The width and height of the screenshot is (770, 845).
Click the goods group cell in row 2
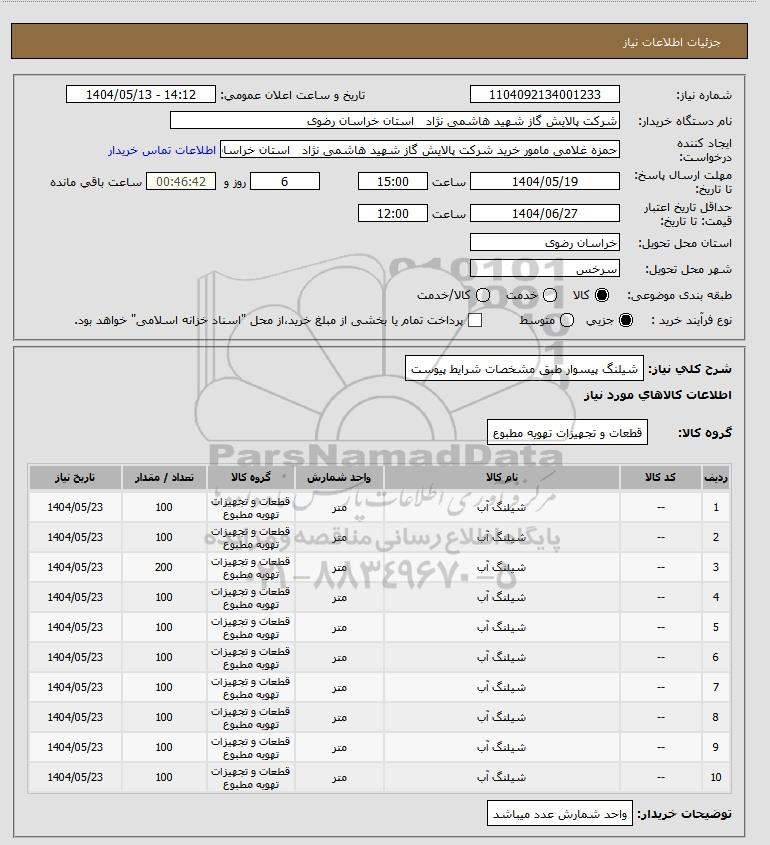point(251,537)
